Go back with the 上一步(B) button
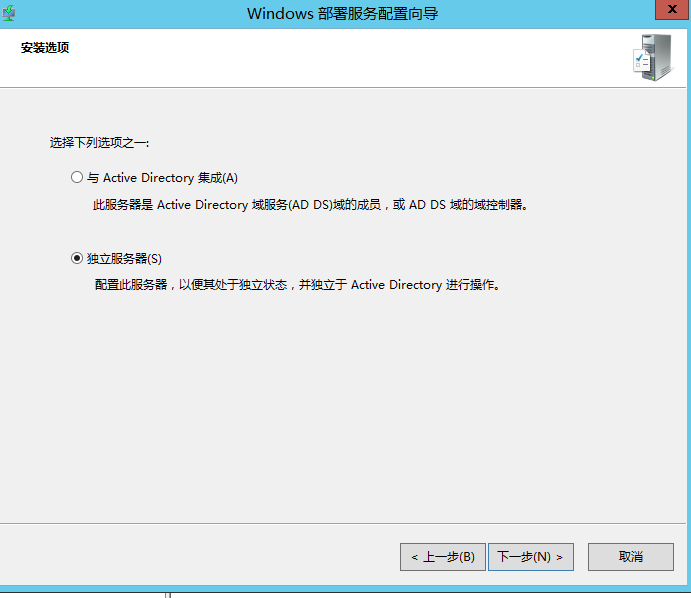 pyautogui.click(x=442, y=557)
